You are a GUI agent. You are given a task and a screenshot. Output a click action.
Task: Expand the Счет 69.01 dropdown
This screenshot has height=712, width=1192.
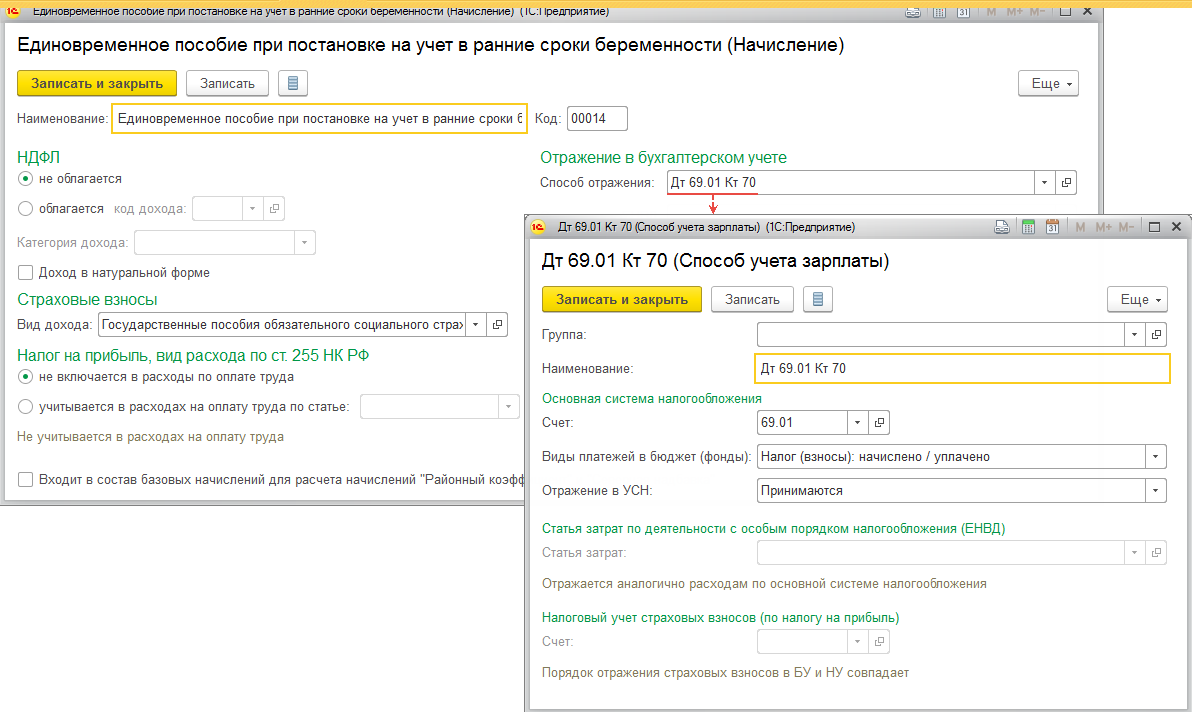point(858,422)
